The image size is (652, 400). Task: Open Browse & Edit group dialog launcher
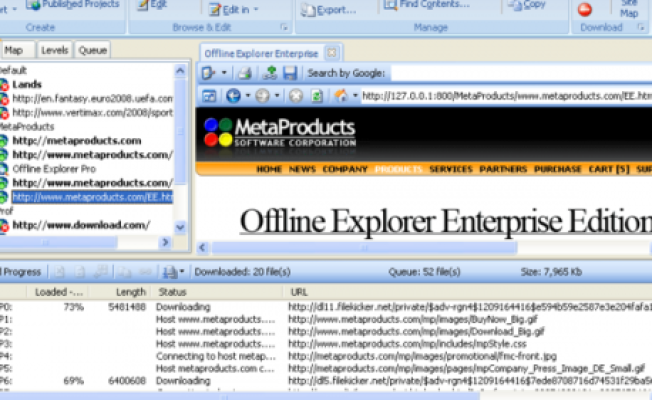pyautogui.click(x=284, y=27)
